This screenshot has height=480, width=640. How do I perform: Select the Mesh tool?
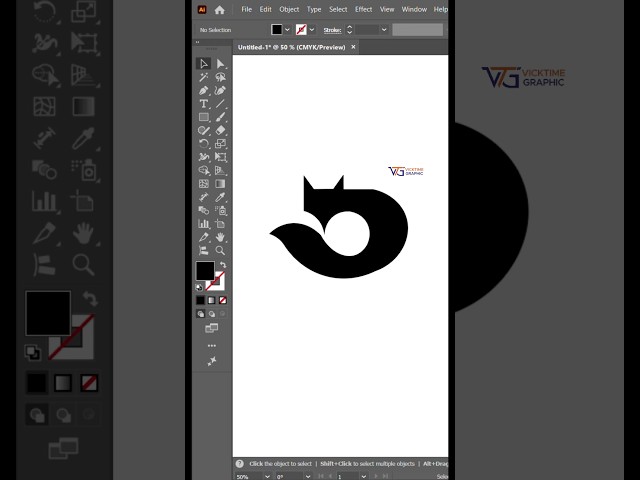(x=204, y=184)
